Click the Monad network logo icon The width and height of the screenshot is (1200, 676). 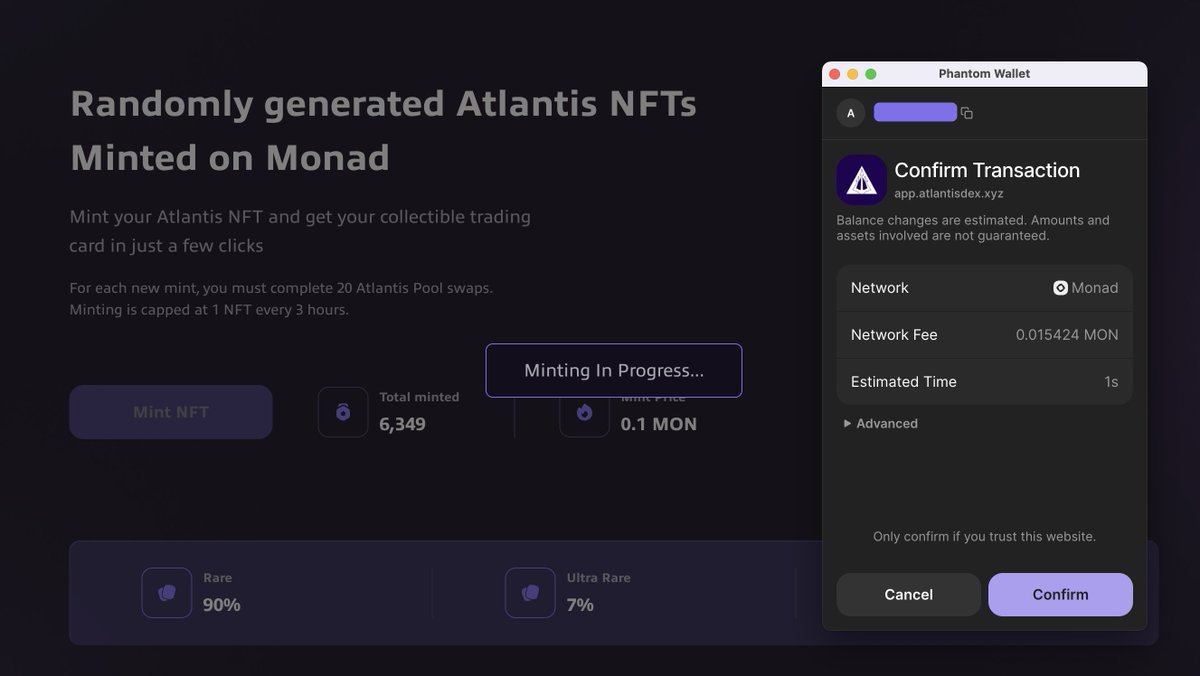pyautogui.click(x=1060, y=288)
